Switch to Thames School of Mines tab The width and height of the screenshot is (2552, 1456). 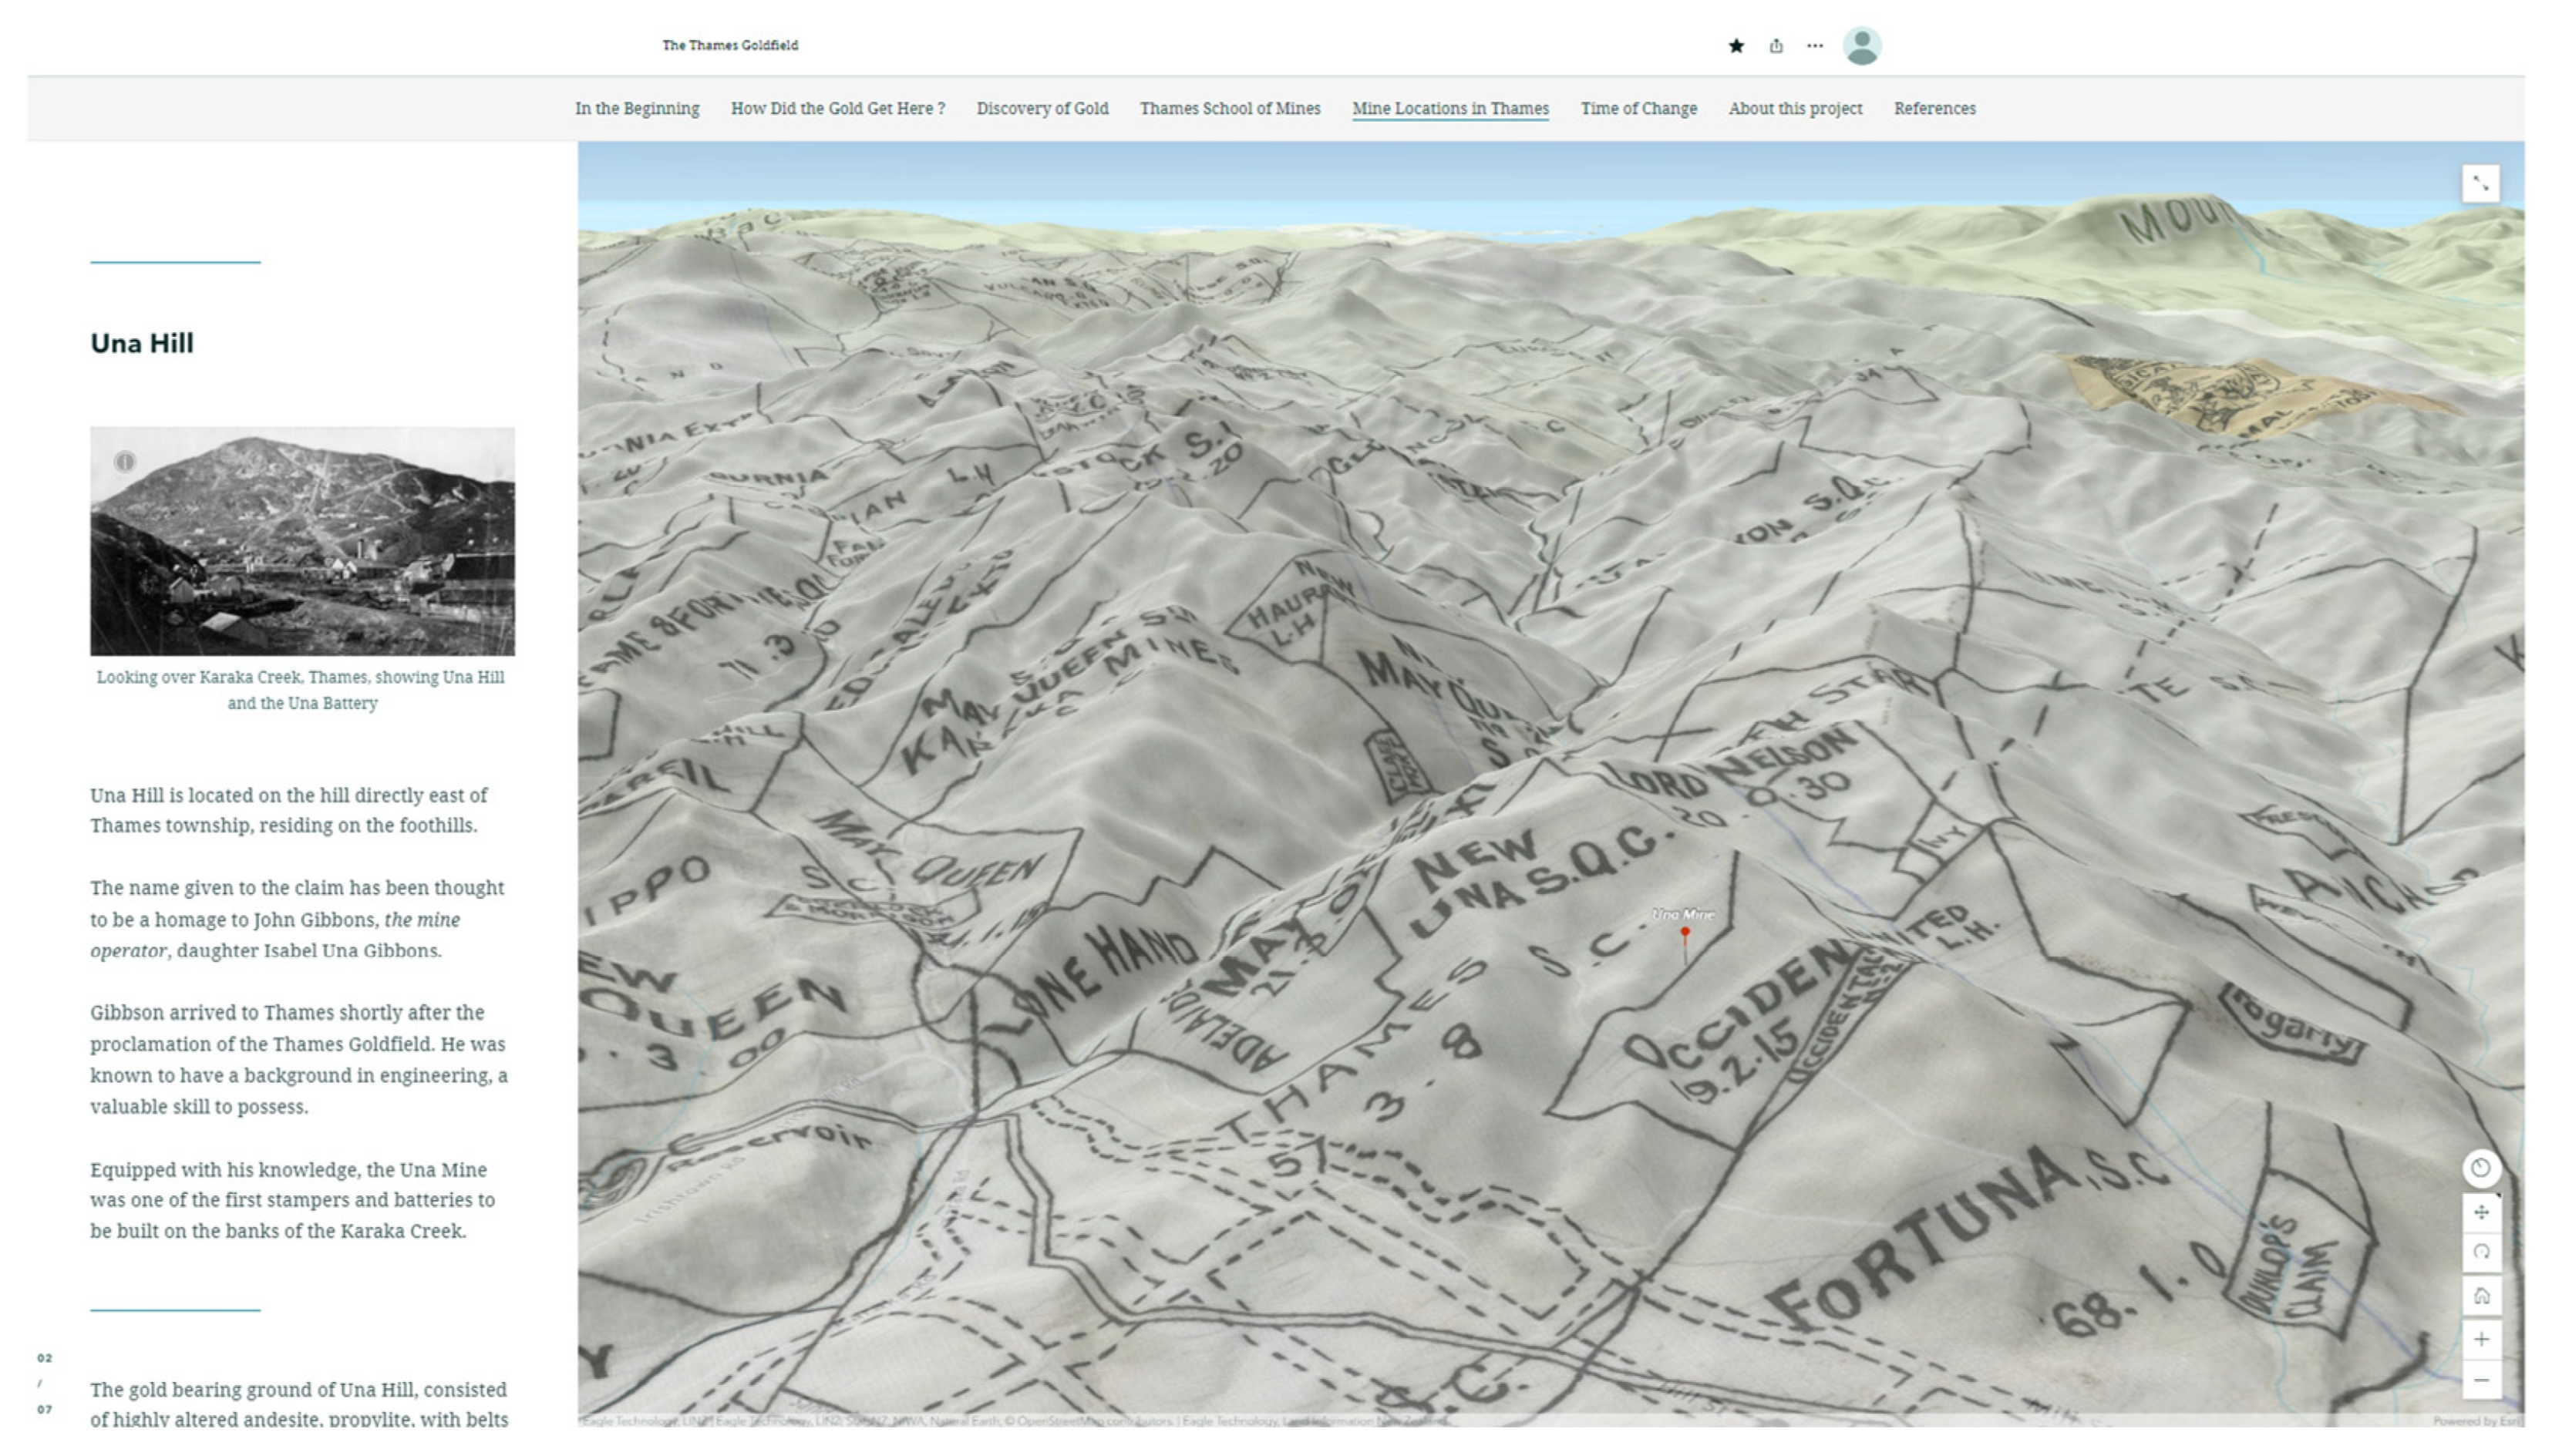[1230, 108]
